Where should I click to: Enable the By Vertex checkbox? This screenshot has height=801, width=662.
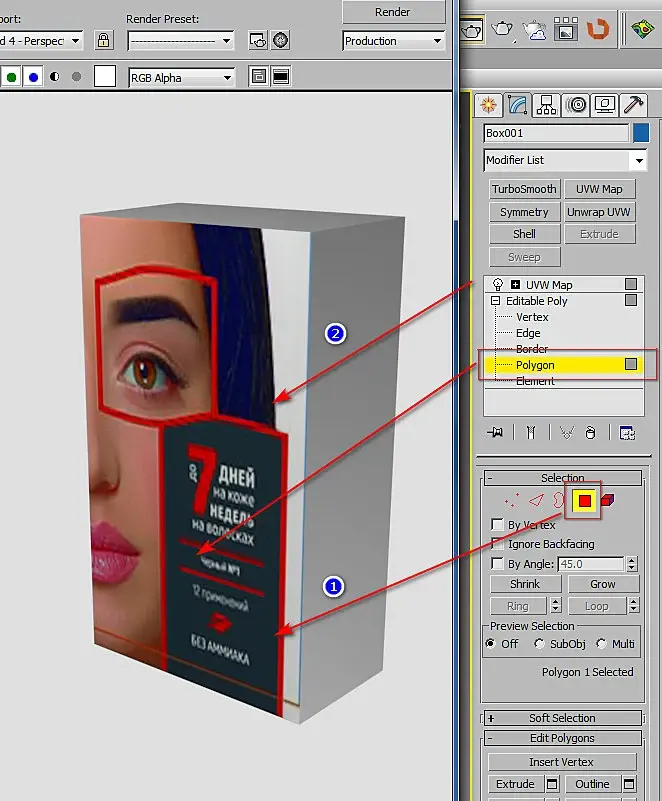[x=496, y=525]
